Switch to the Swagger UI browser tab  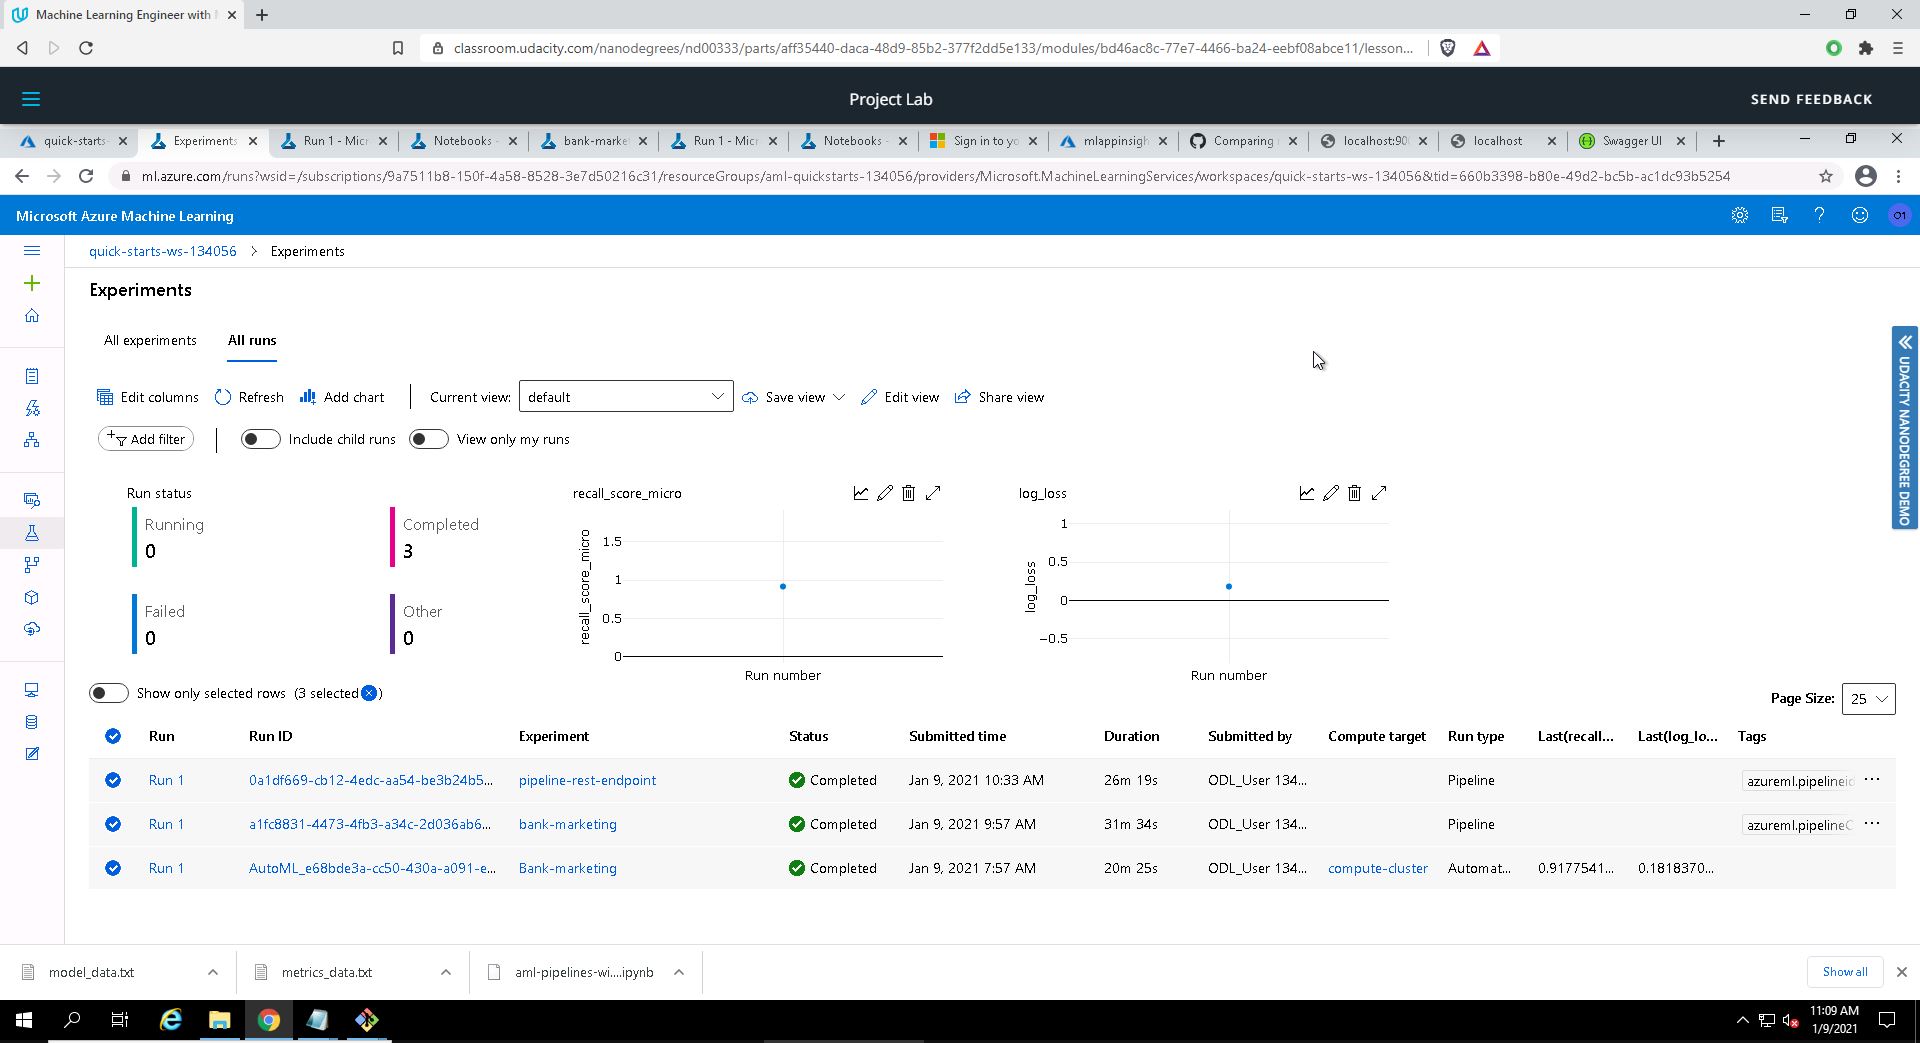1630,141
